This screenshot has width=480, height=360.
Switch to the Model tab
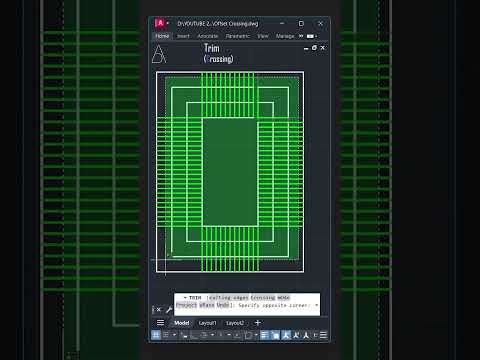pos(182,323)
